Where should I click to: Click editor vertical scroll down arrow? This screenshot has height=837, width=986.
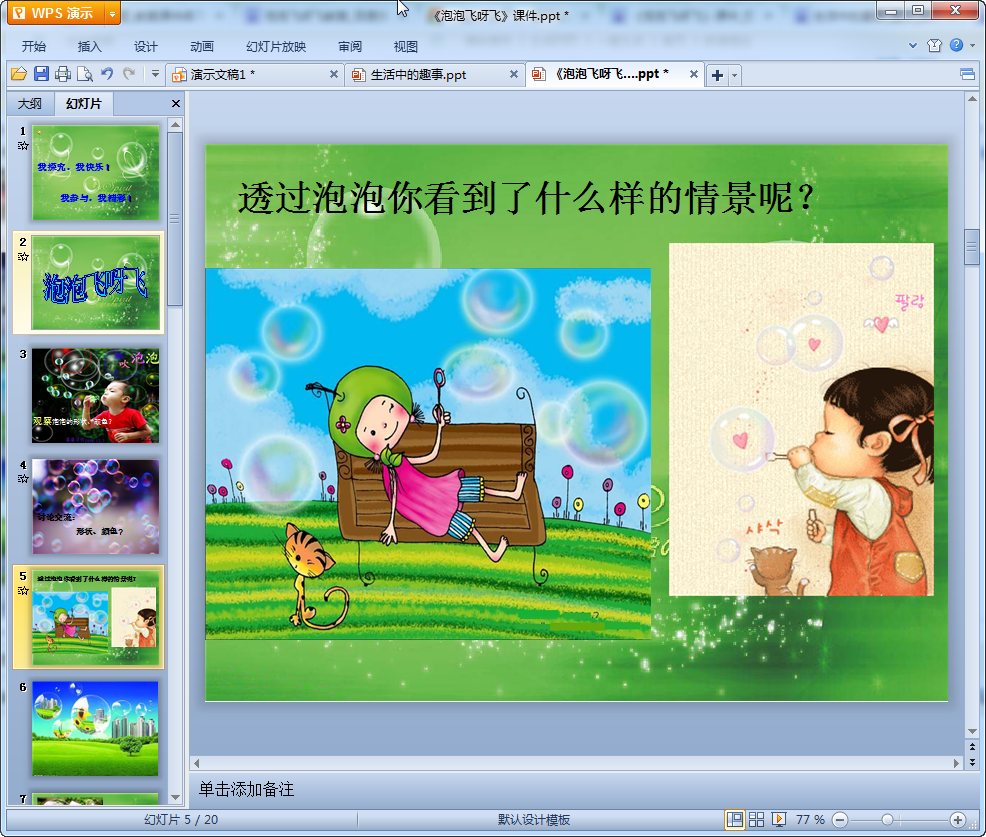click(x=972, y=731)
